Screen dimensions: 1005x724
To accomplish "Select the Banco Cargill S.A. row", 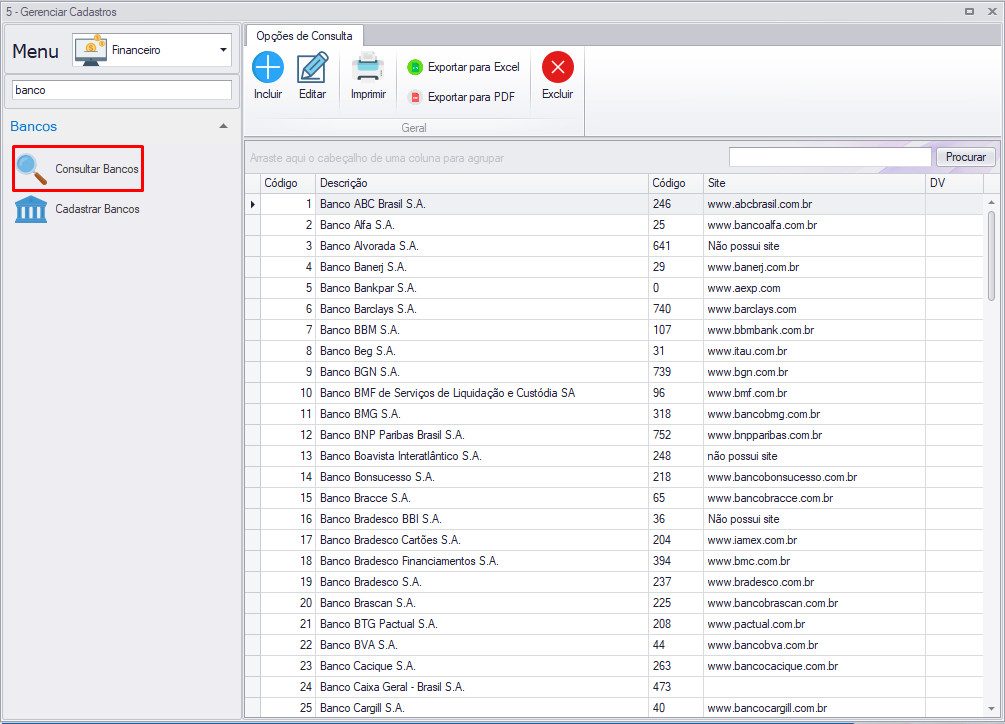I will pos(614,708).
